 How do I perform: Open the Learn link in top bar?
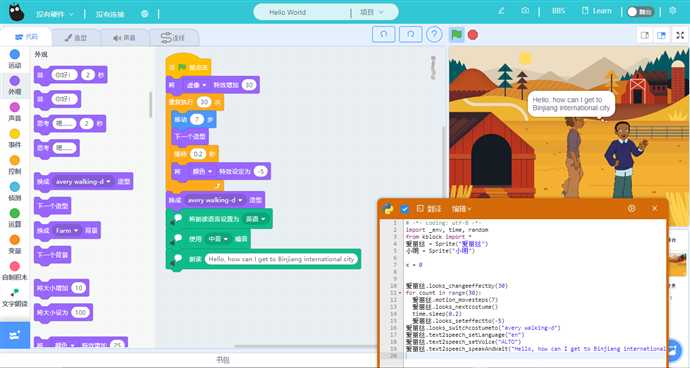597,11
